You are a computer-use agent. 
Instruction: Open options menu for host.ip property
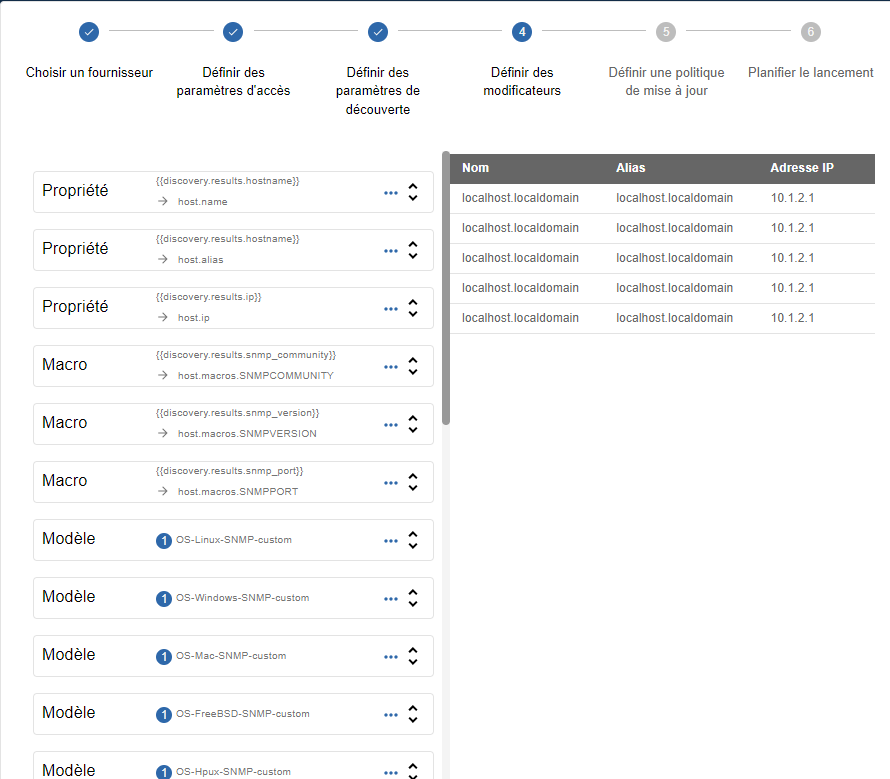point(391,309)
